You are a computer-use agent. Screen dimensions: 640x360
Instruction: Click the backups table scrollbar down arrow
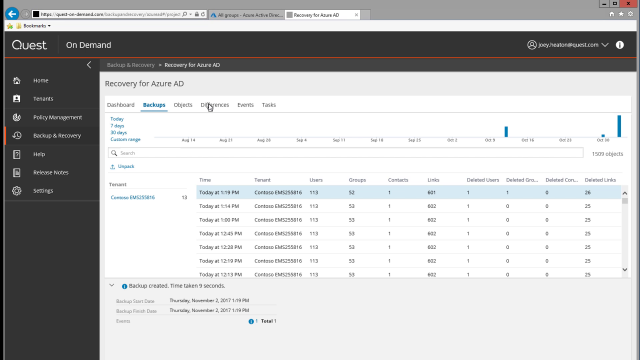pyautogui.click(x=624, y=270)
